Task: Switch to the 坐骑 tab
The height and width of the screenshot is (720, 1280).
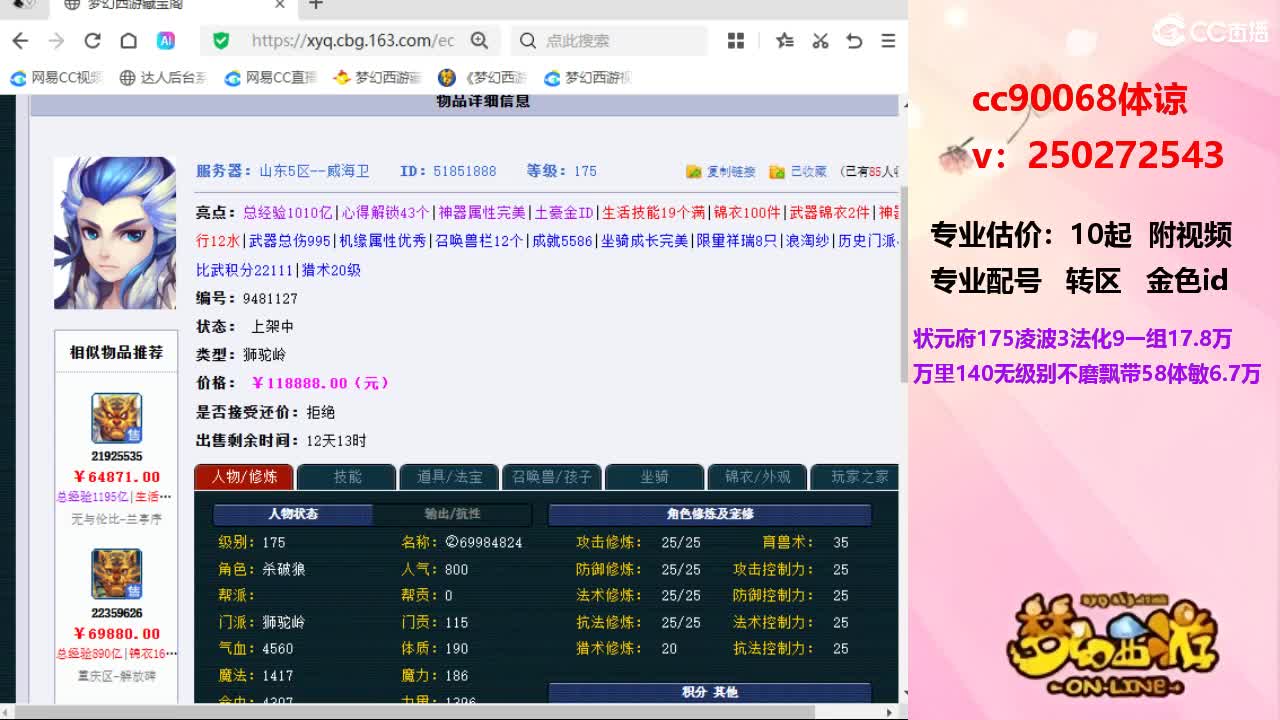Action: click(x=654, y=477)
